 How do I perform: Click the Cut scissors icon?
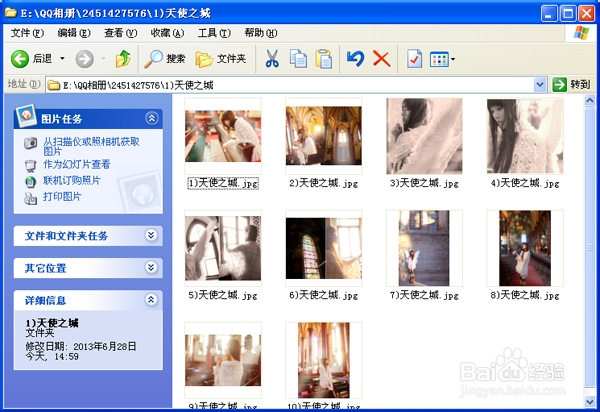point(272,59)
